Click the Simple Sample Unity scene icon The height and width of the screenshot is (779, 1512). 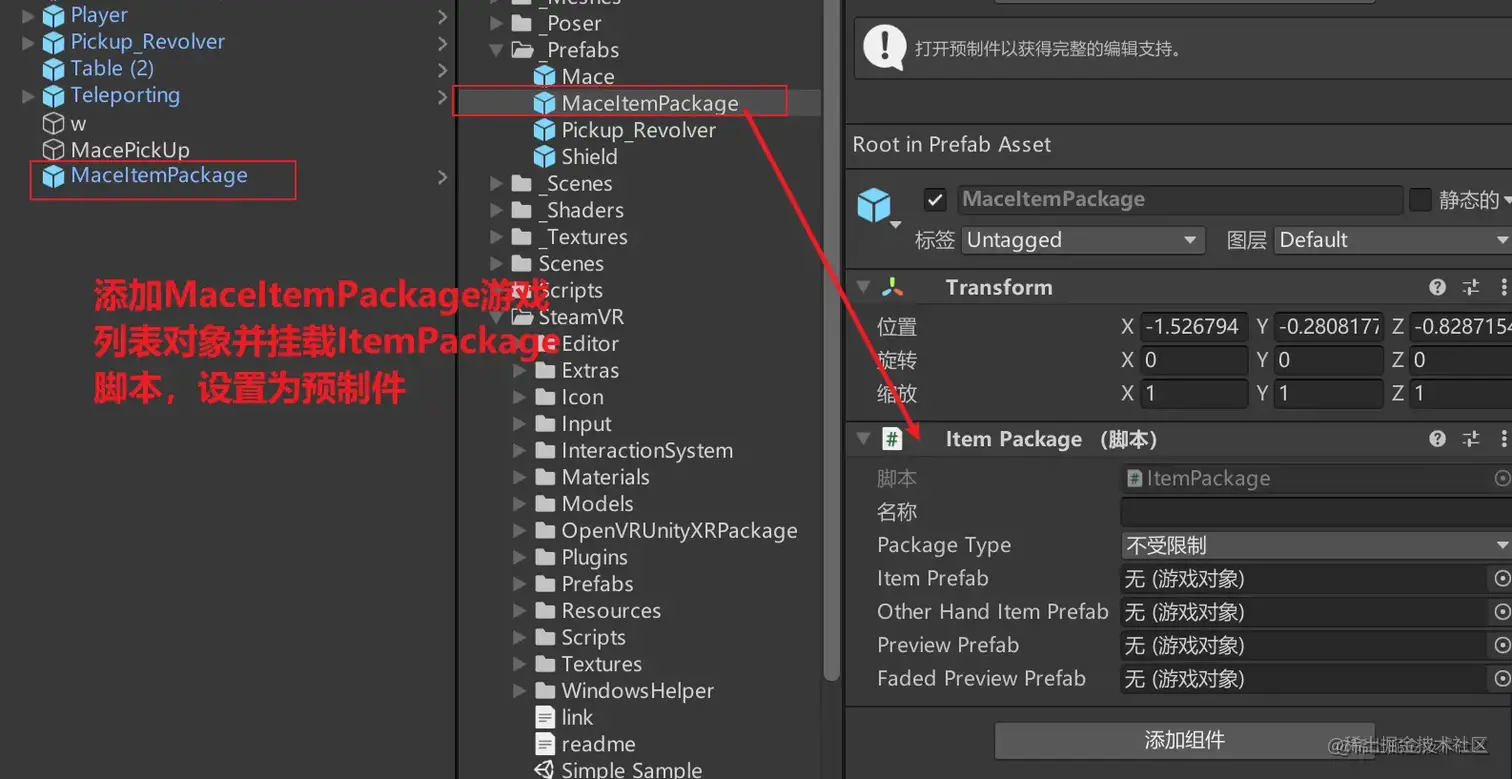click(544, 770)
